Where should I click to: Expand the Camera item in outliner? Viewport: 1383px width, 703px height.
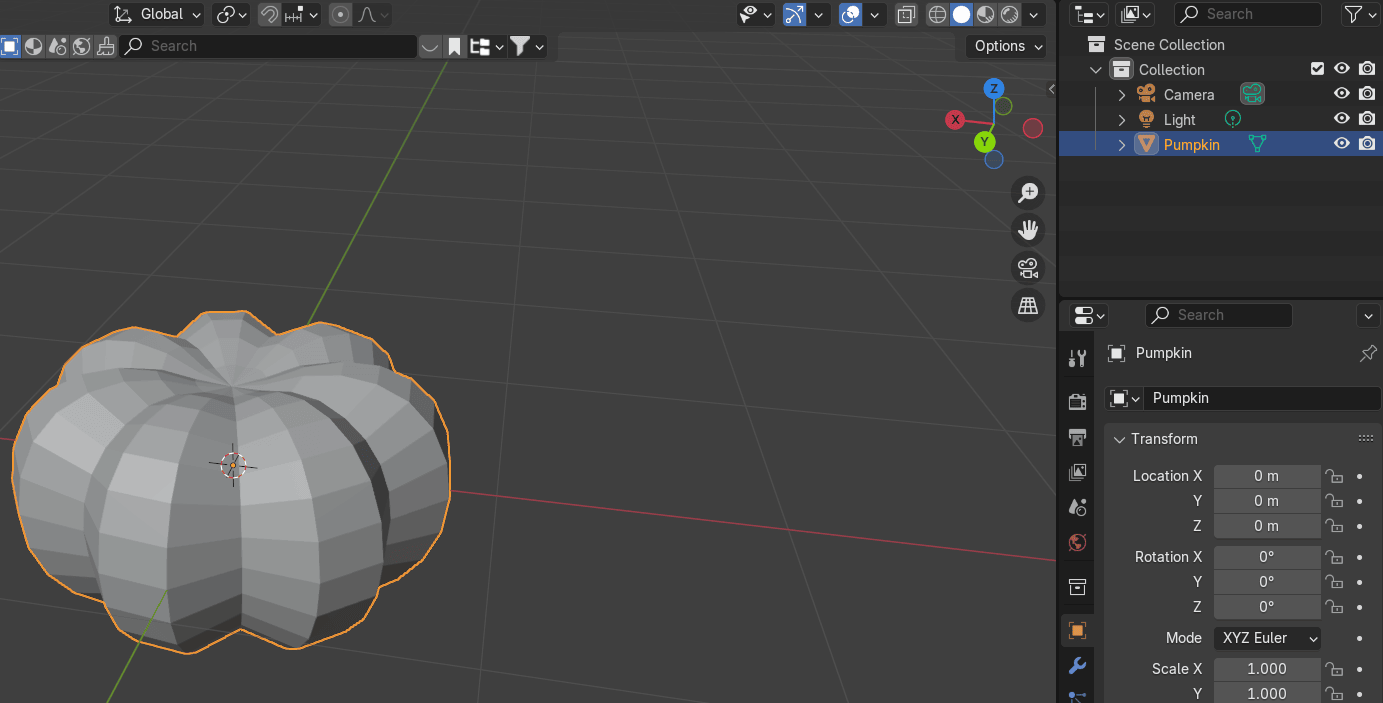[1121, 95]
